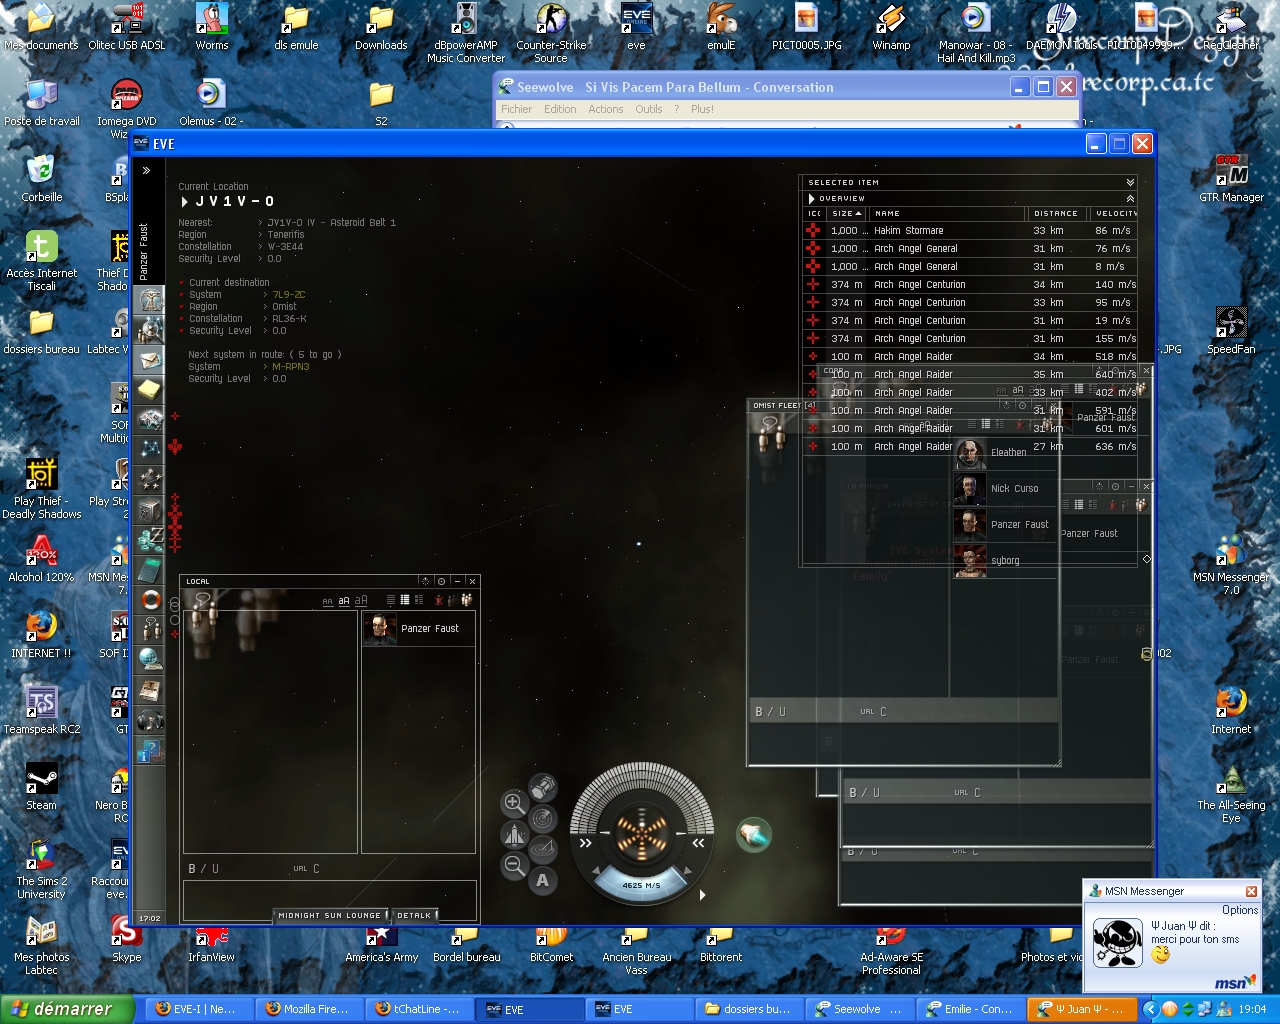Open the GTR Manager desktop icon
The width and height of the screenshot is (1280, 1024).
[1231, 178]
